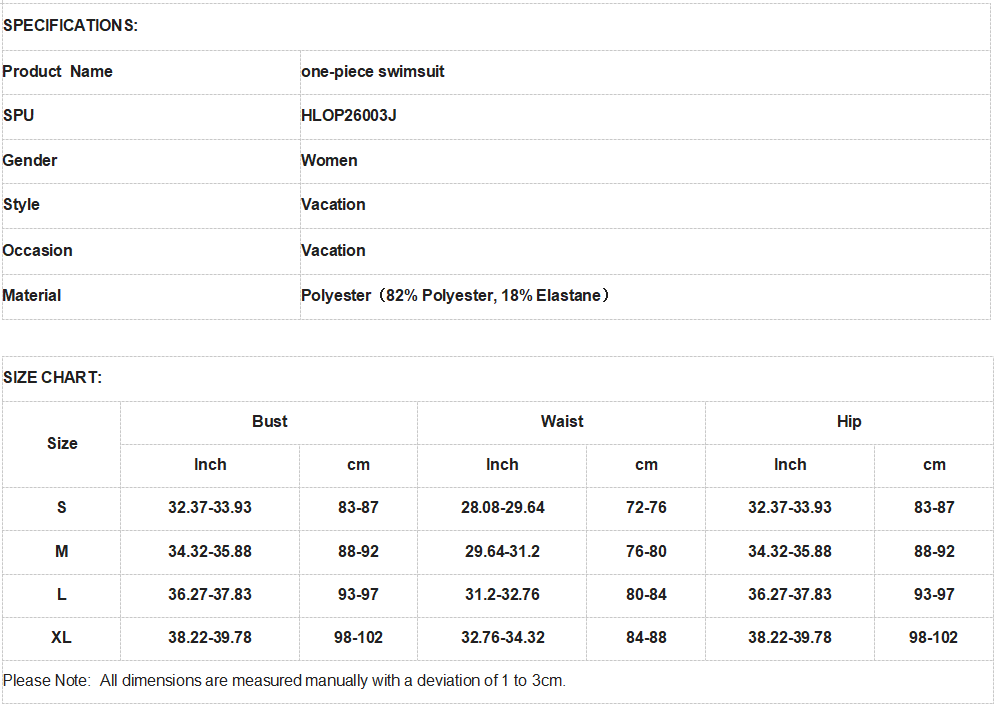Click the L waist cm value 80-84
The width and height of the screenshot is (996, 706).
point(646,594)
